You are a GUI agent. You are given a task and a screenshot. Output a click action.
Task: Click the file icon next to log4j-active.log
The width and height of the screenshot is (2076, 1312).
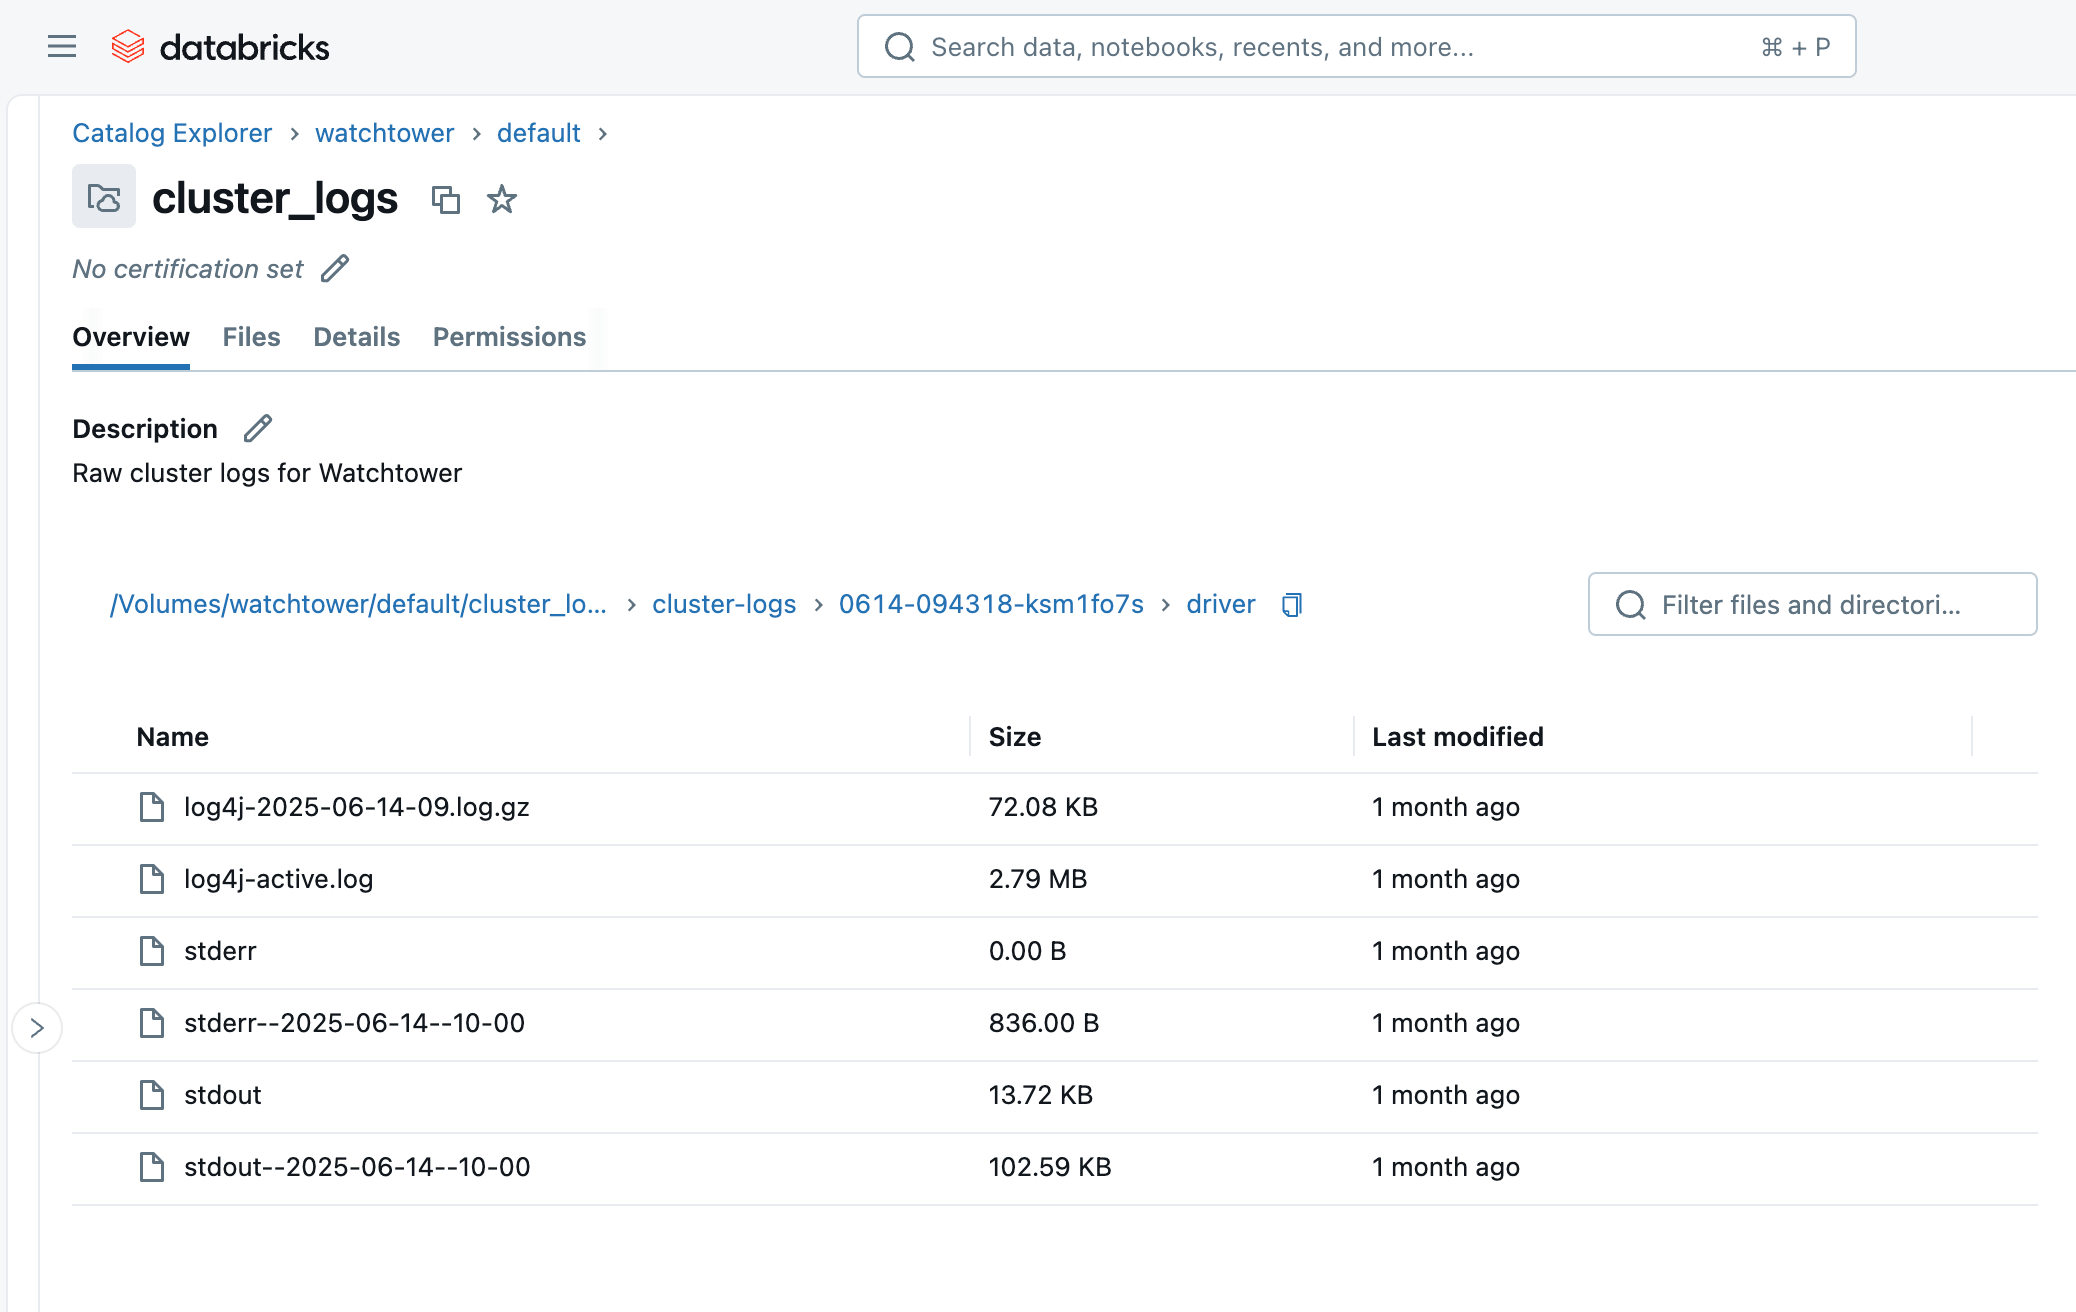(151, 879)
